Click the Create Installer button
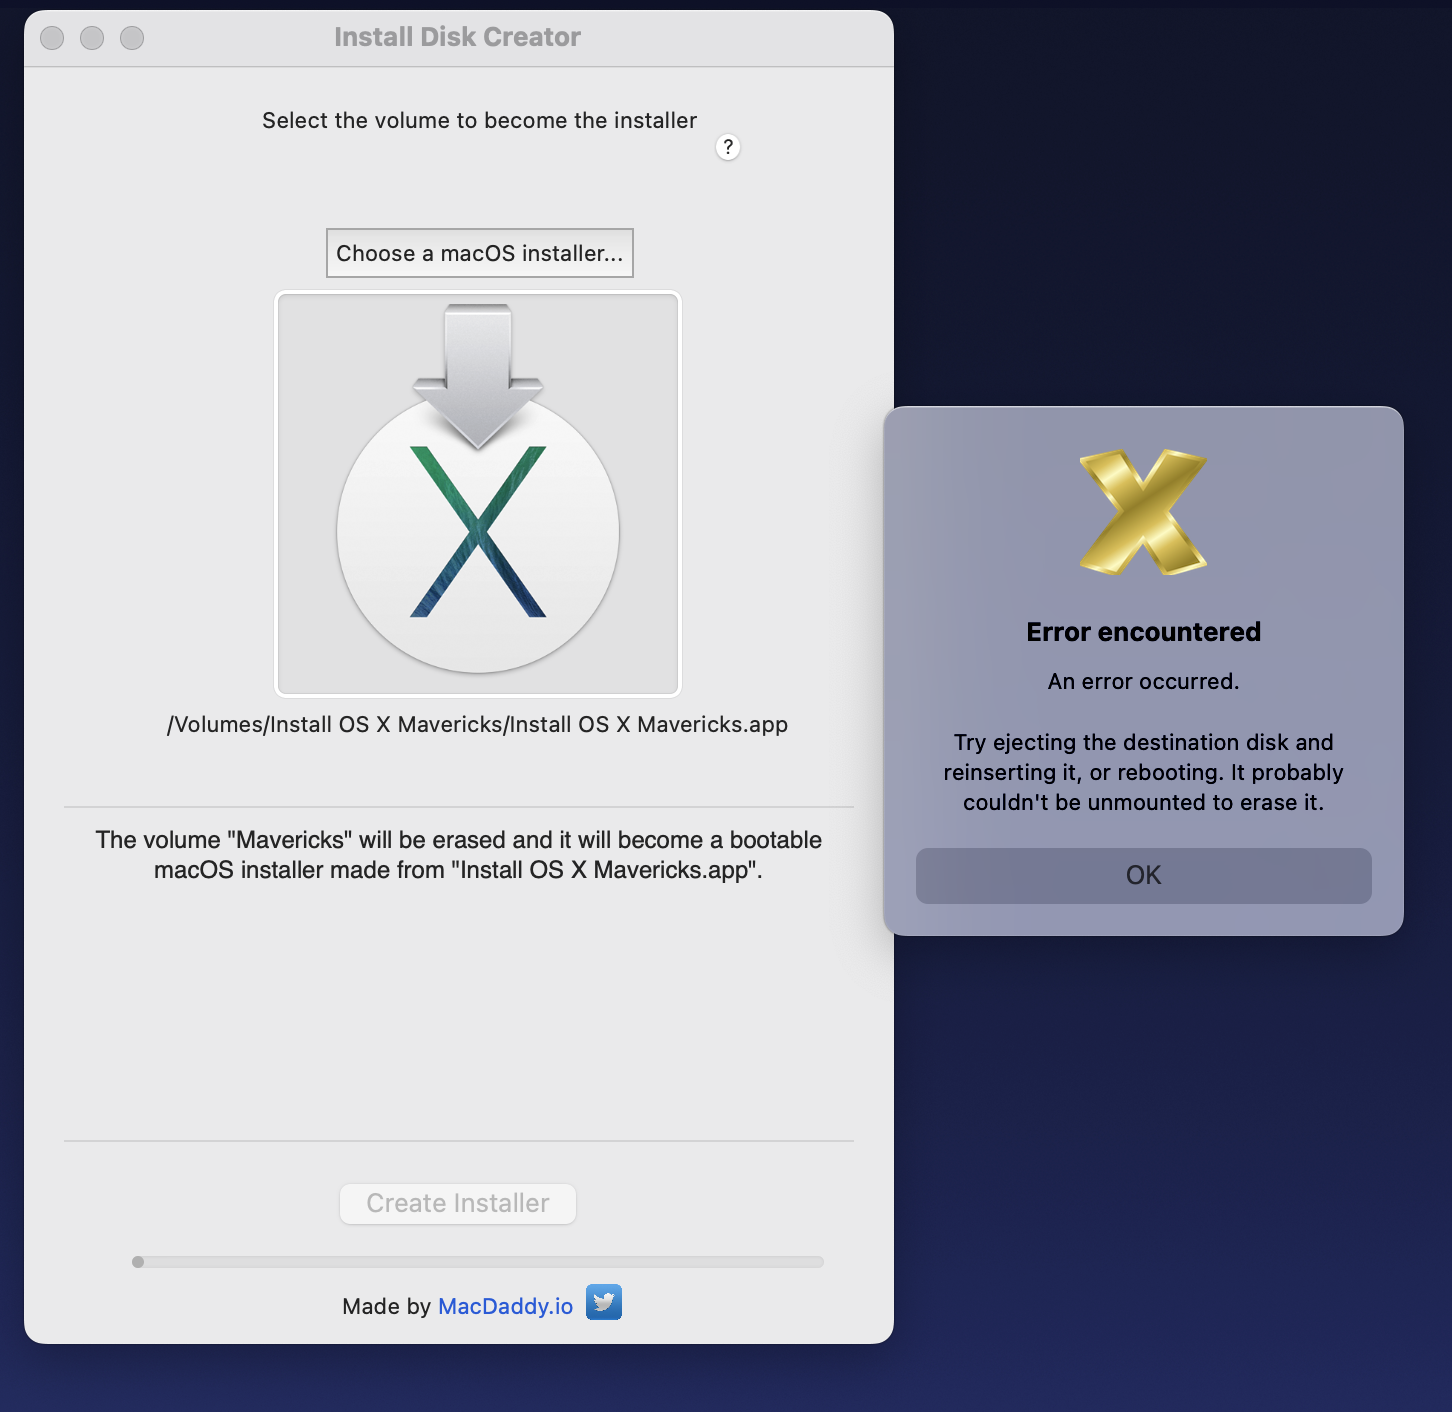 [458, 1203]
